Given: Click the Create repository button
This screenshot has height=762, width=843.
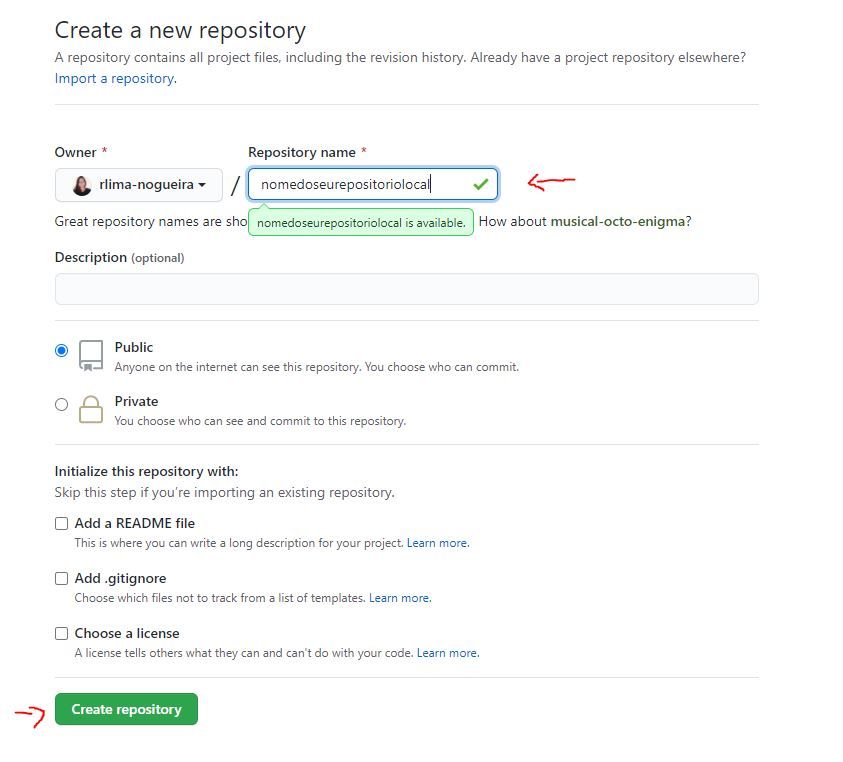Looking at the screenshot, I should click(x=125, y=709).
